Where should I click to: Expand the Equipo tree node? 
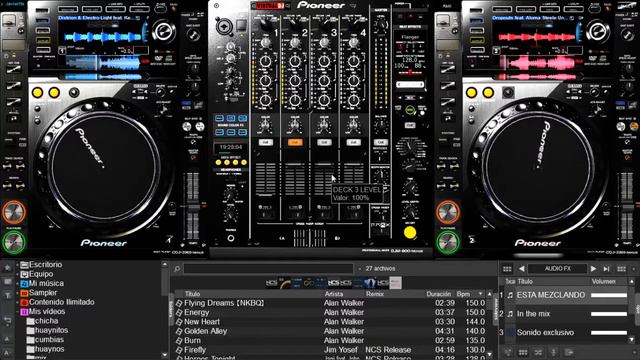click(18, 274)
